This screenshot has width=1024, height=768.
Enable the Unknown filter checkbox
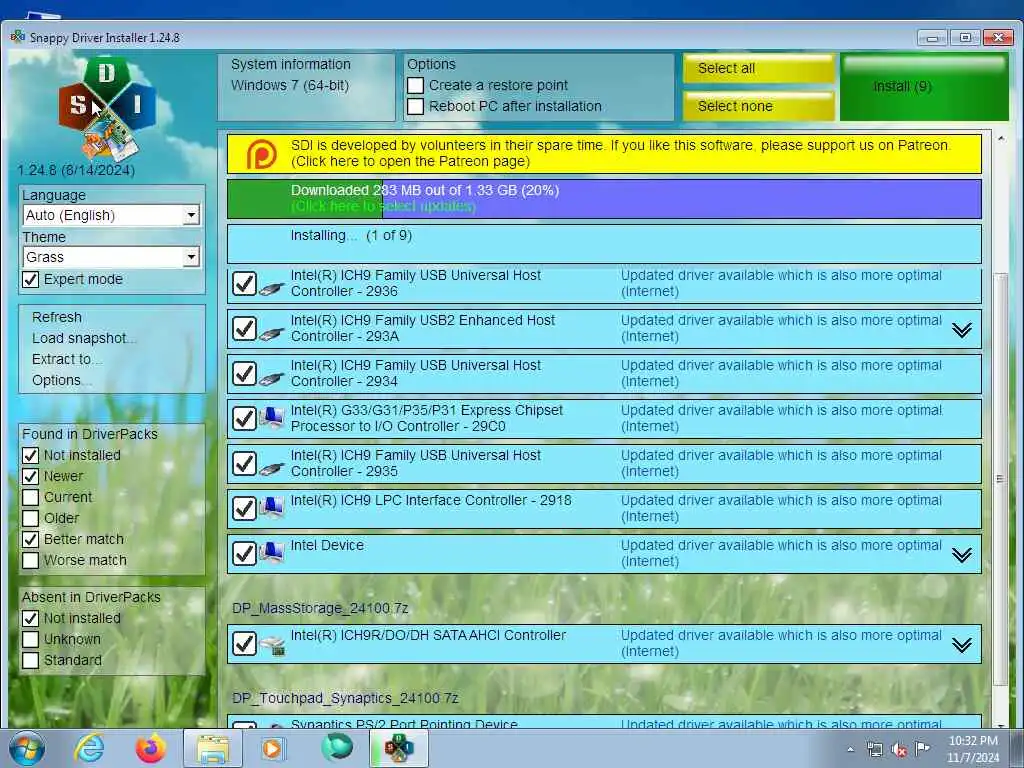31,639
